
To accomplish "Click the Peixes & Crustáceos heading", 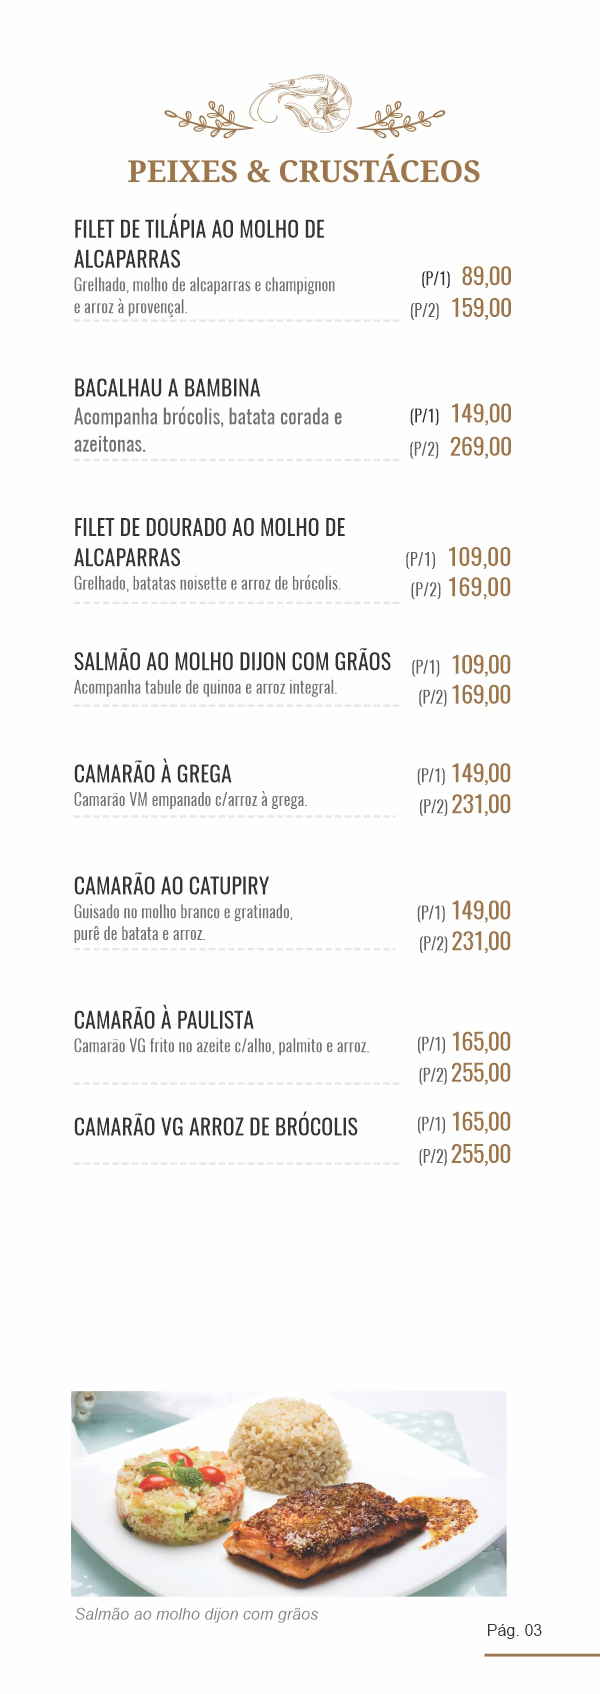I will [304, 171].
